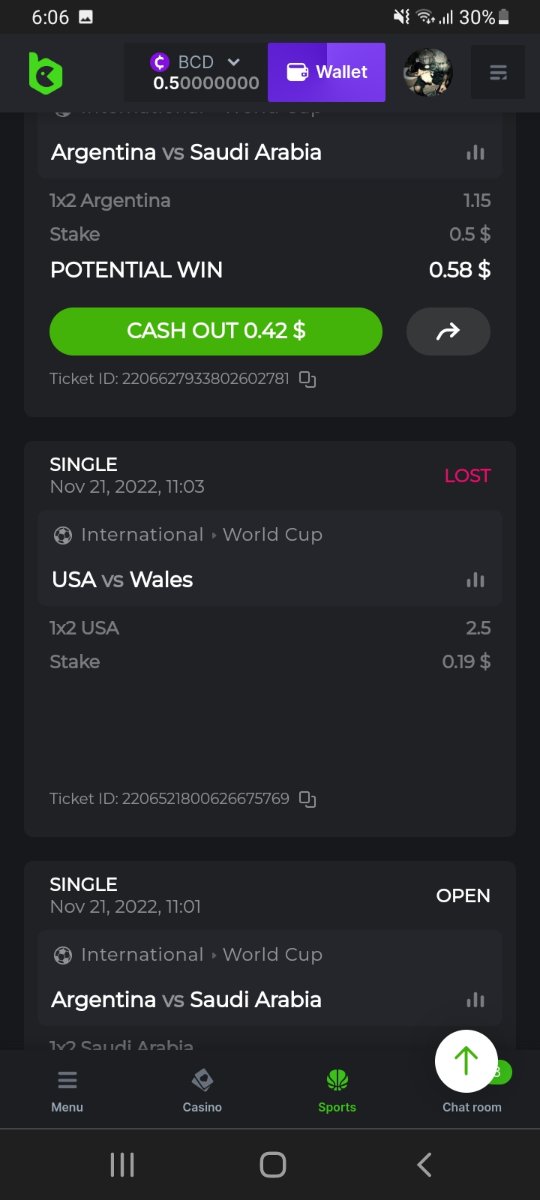Share the Argentina bet slip
This screenshot has height=1200, width=540.
[448, 331]
